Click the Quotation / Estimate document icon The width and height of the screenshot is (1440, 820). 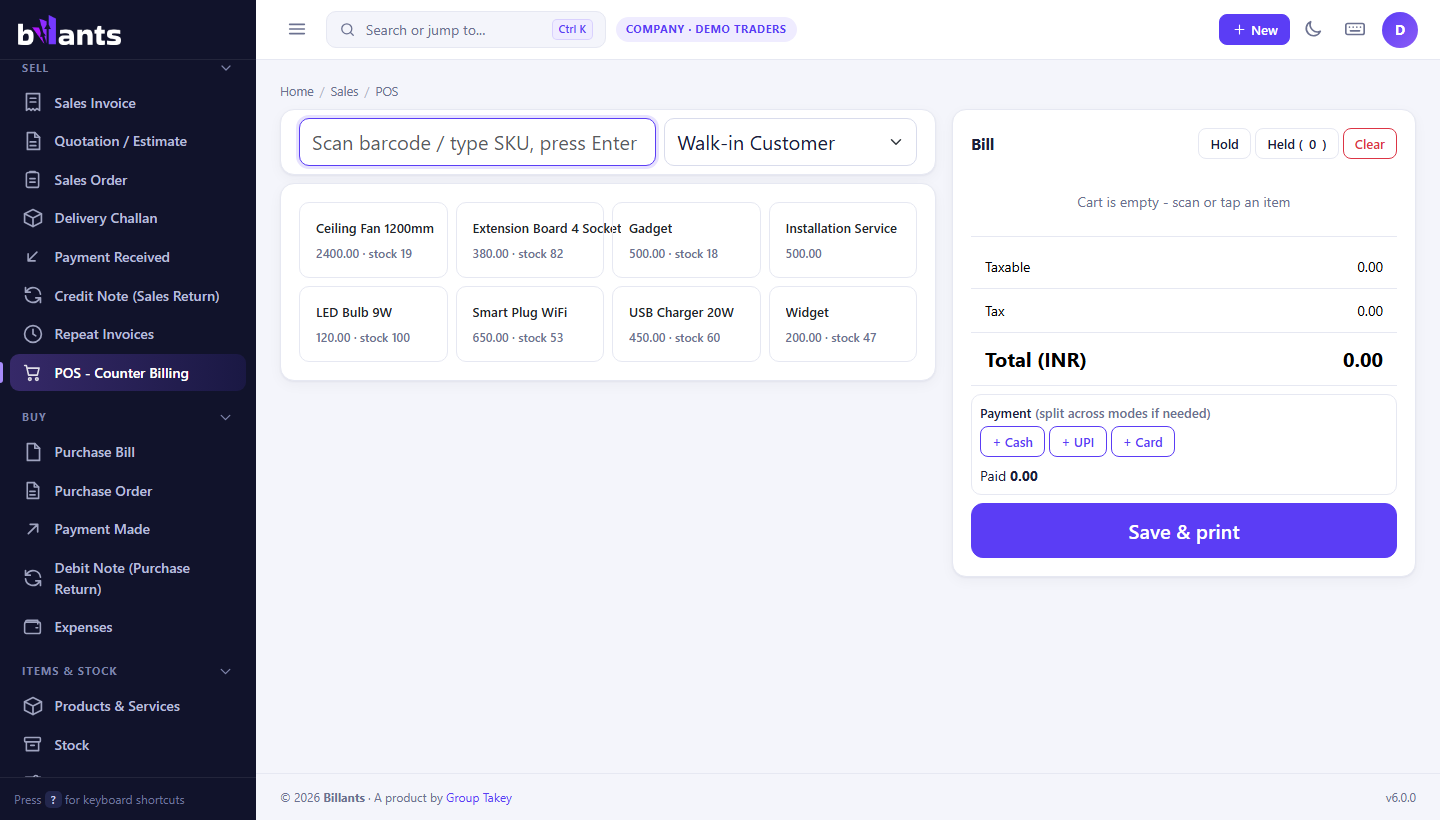[33, 141]
